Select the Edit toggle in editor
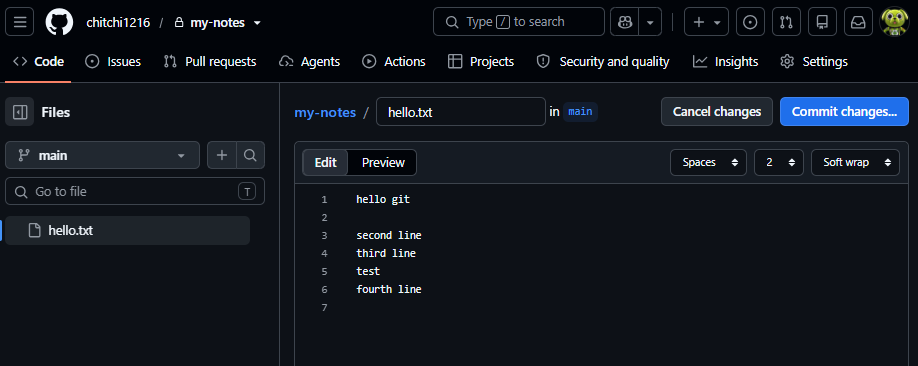 point(326,162)
